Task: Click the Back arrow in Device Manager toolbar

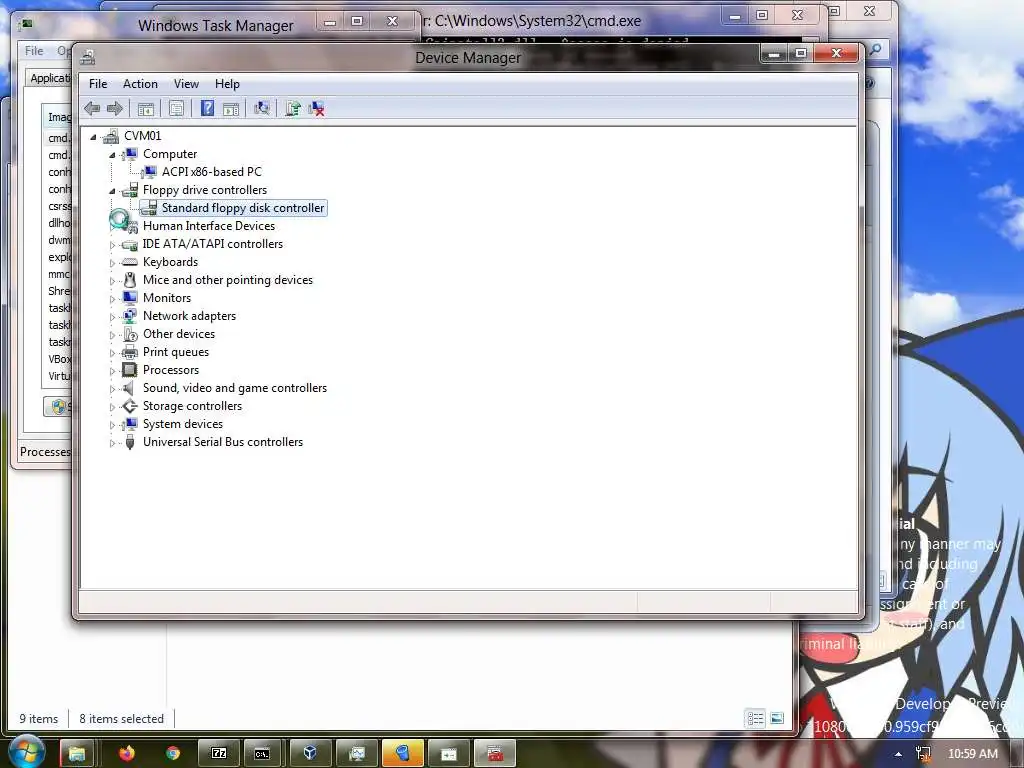Action: 92,108
